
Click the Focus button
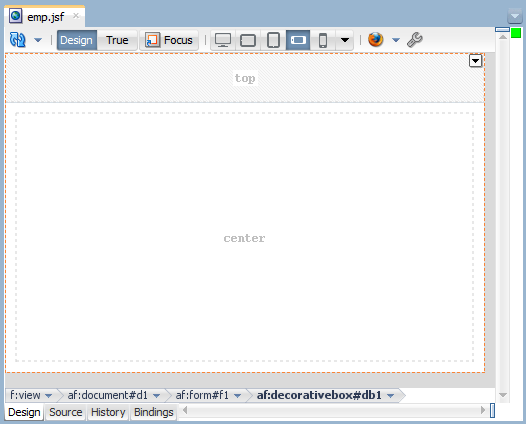169,40
